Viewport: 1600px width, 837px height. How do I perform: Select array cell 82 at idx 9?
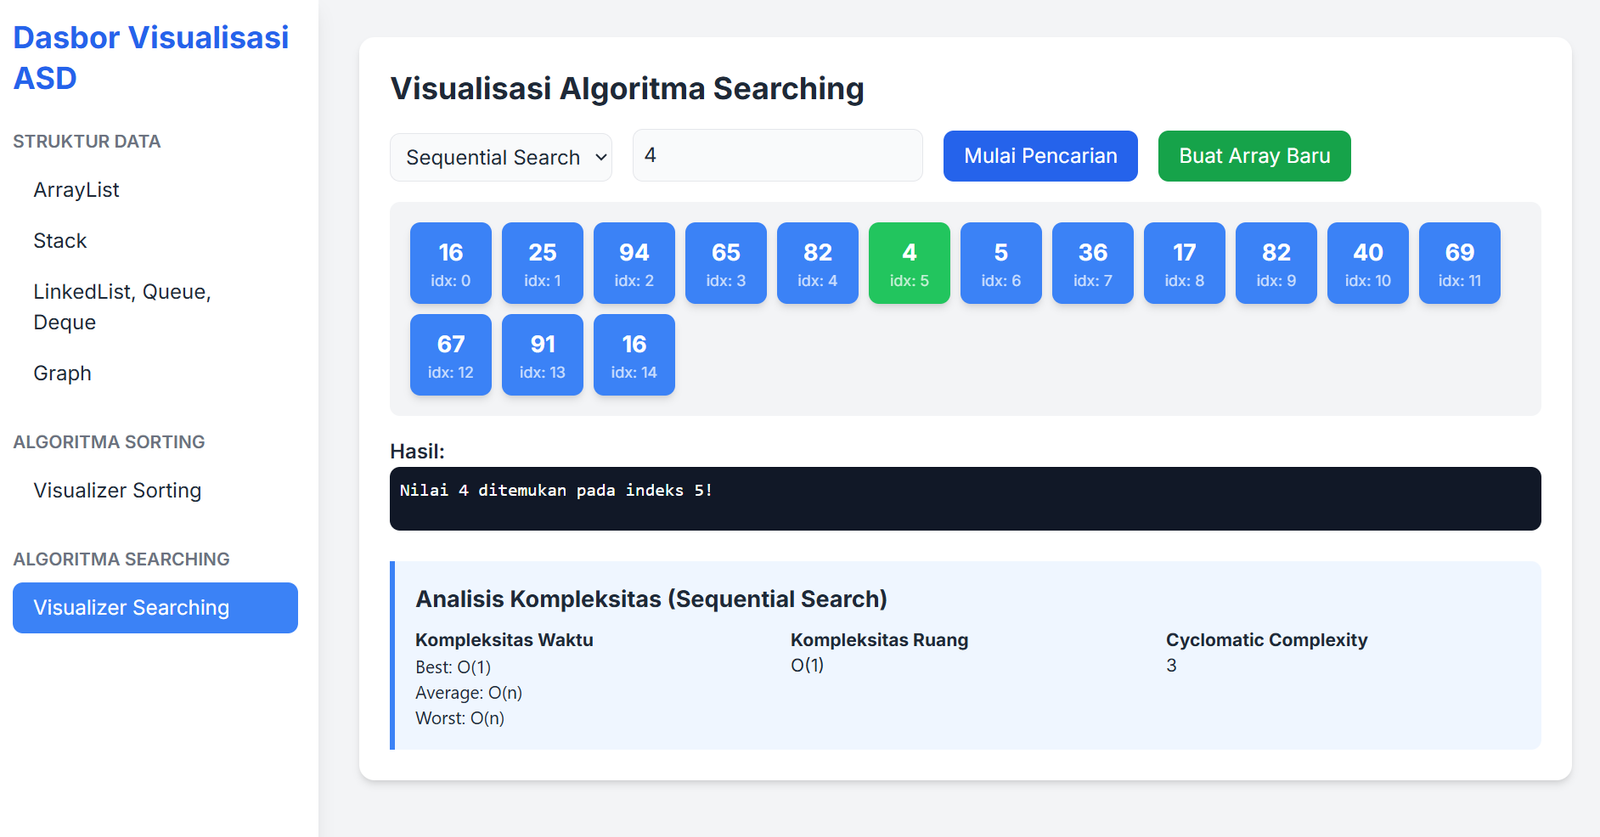[x=1276, y=263]
